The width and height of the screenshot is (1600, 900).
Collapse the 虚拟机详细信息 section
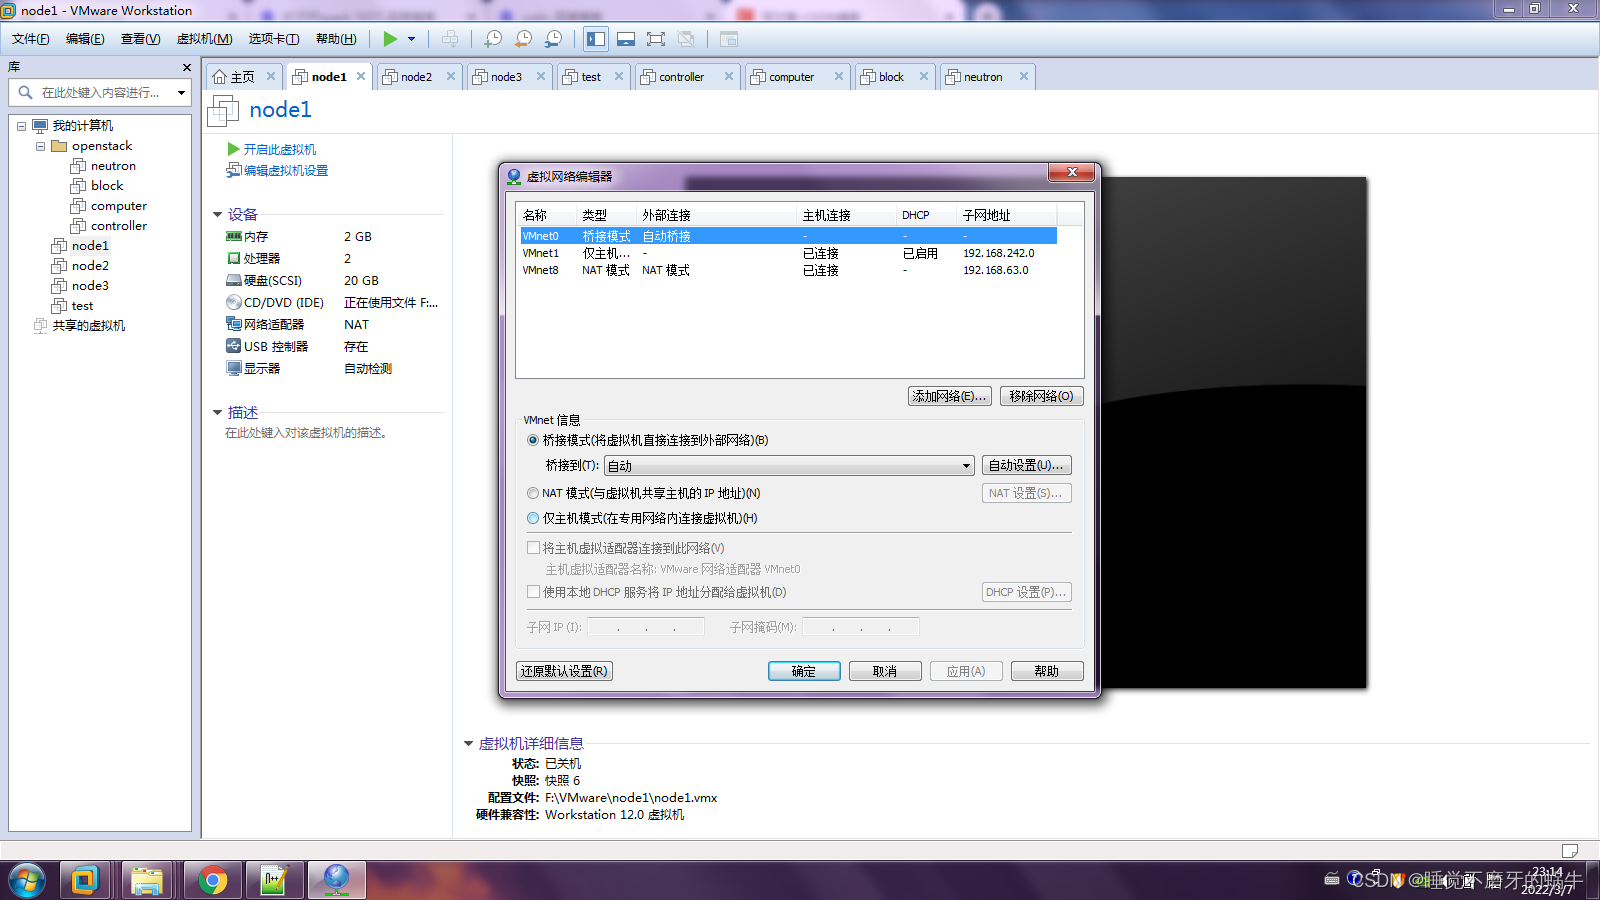[x=468, y=743]
